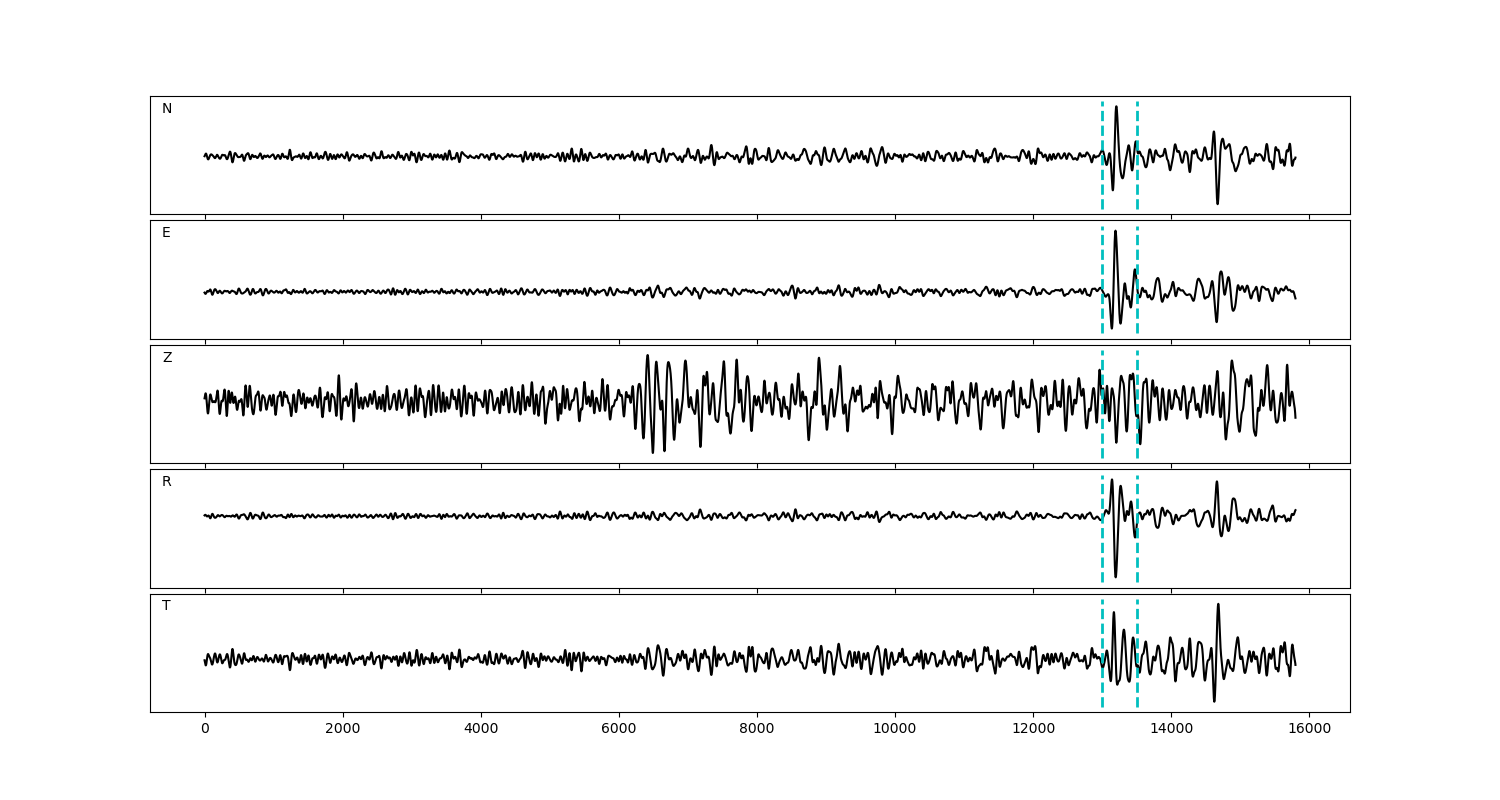Image resolution: width=1500 pixels, height=800 pixels.
Task: Select the 4000 x-axis tick label
Action: click(481, 730)
